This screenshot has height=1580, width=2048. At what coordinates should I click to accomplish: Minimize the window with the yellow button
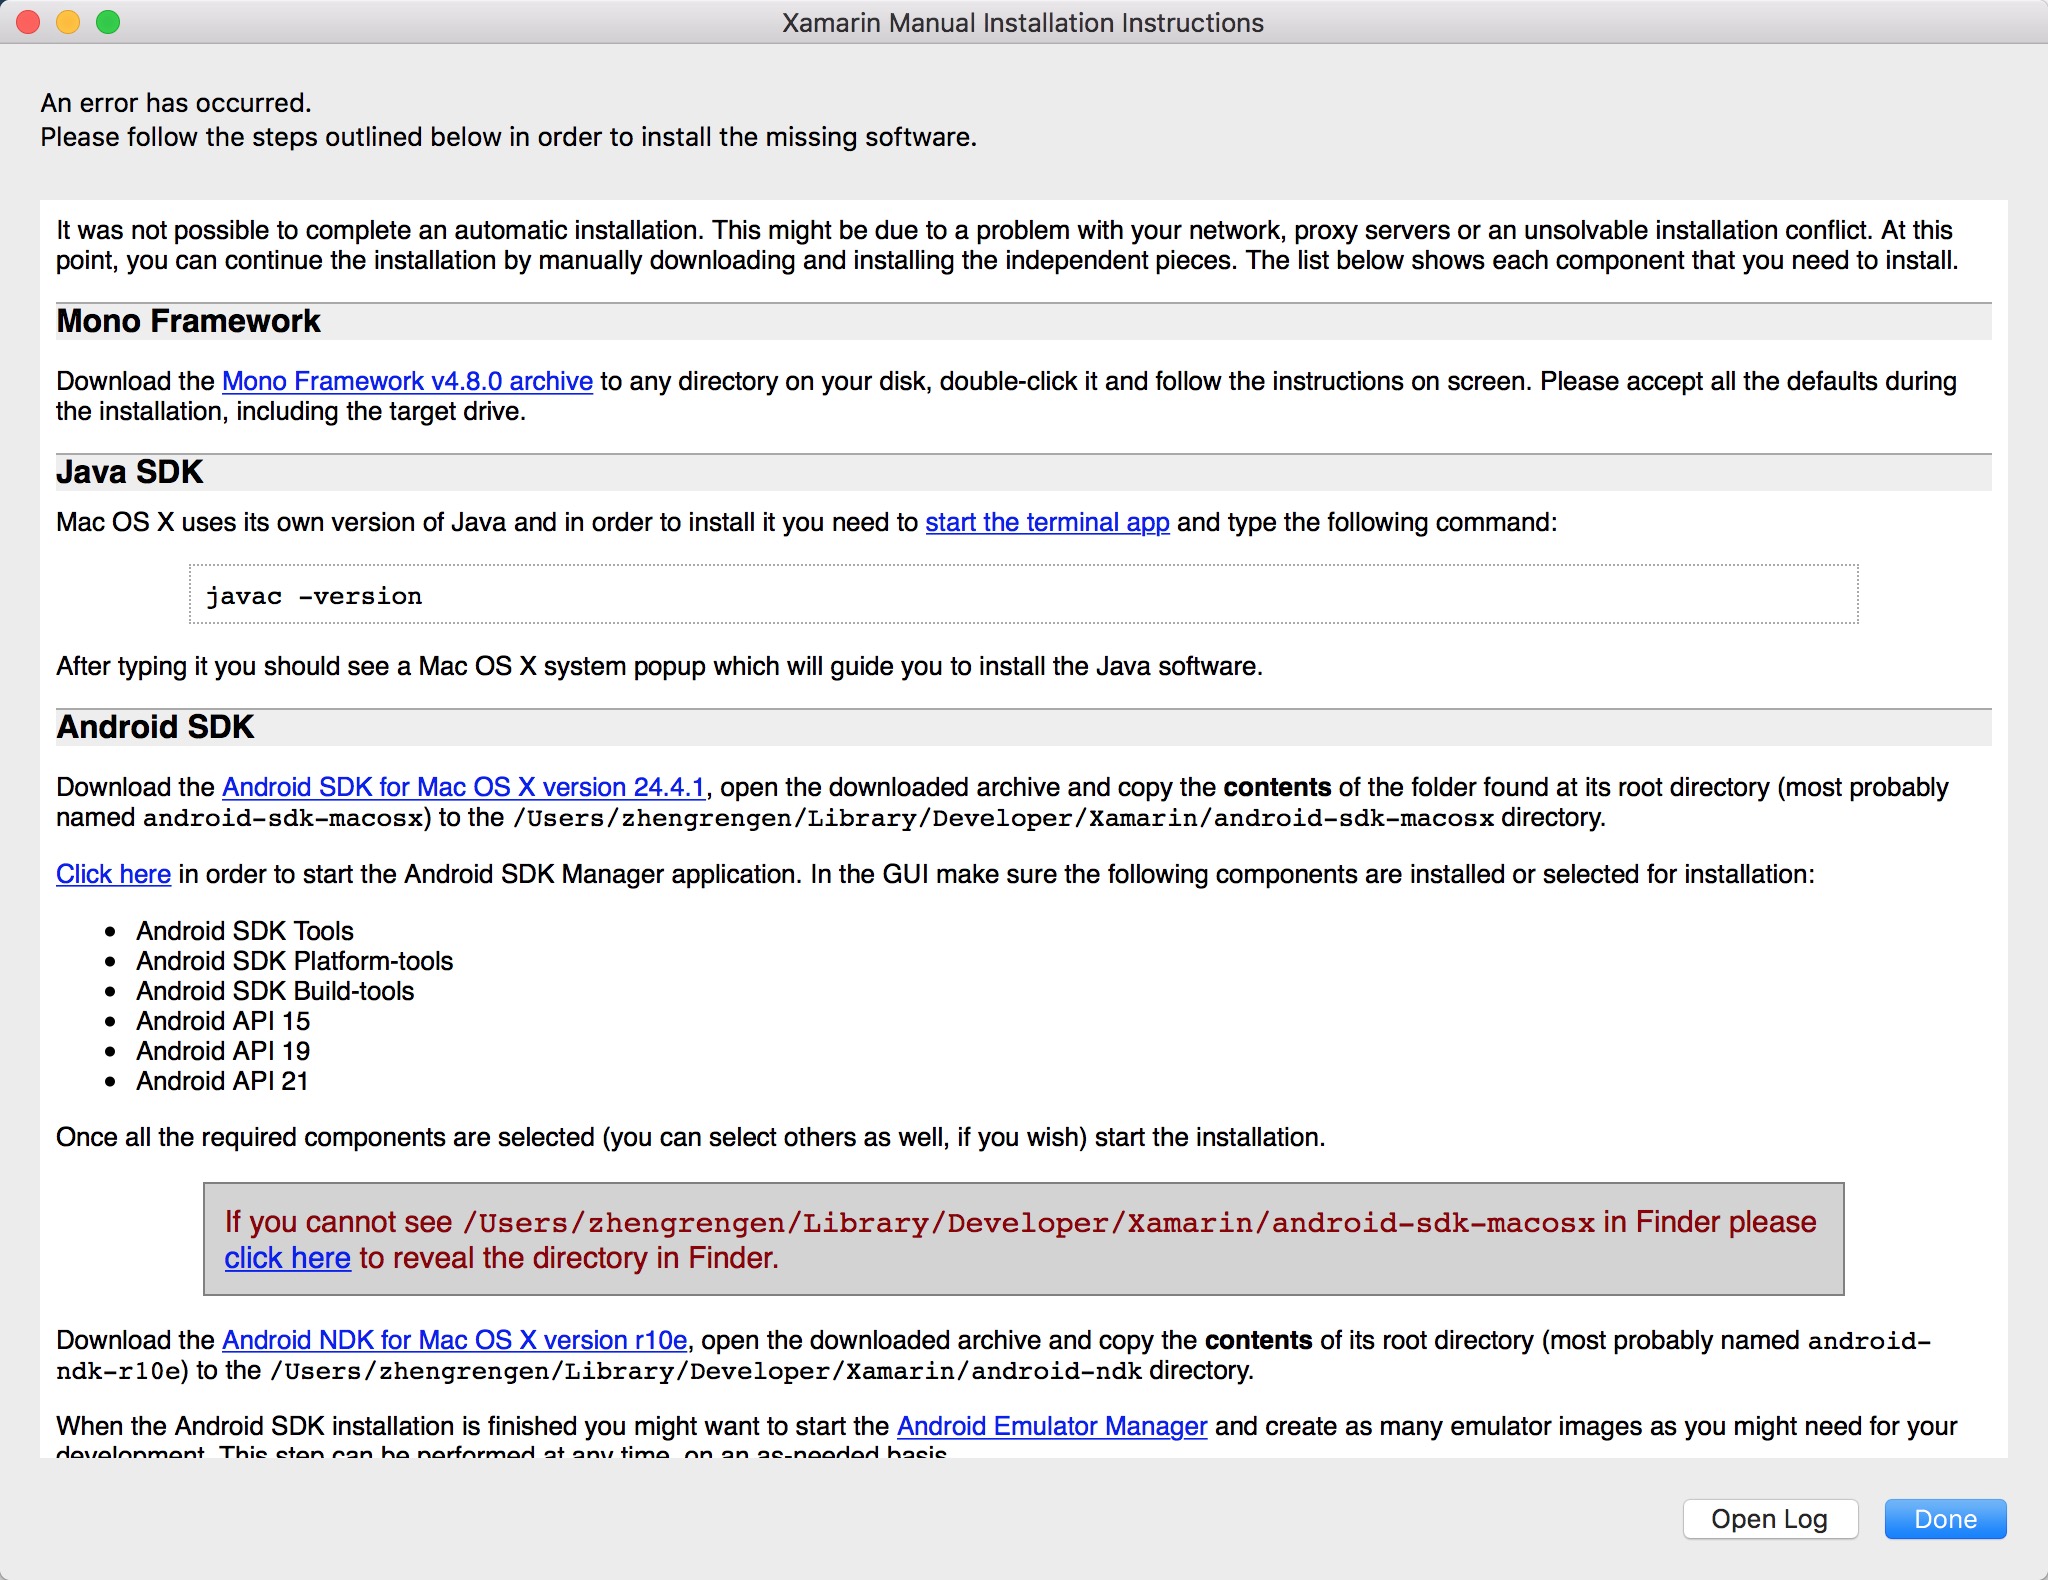pos(68,22)
